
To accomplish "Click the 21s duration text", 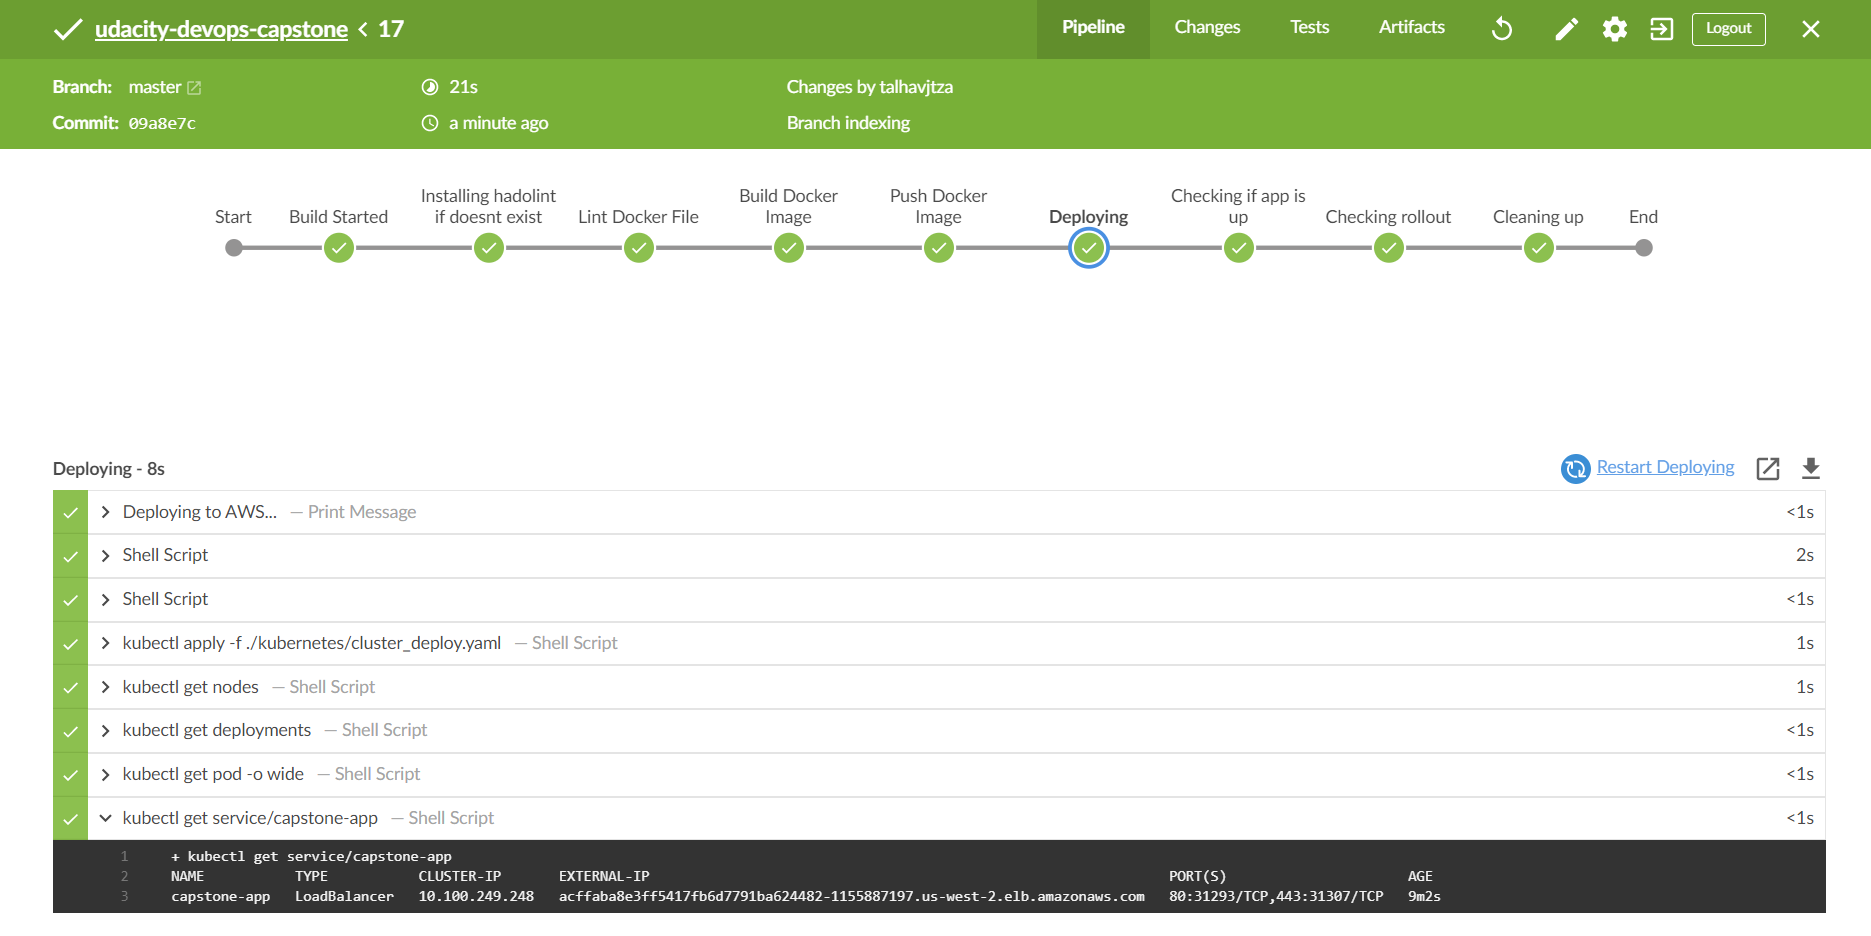I will [x=463, y=87].
